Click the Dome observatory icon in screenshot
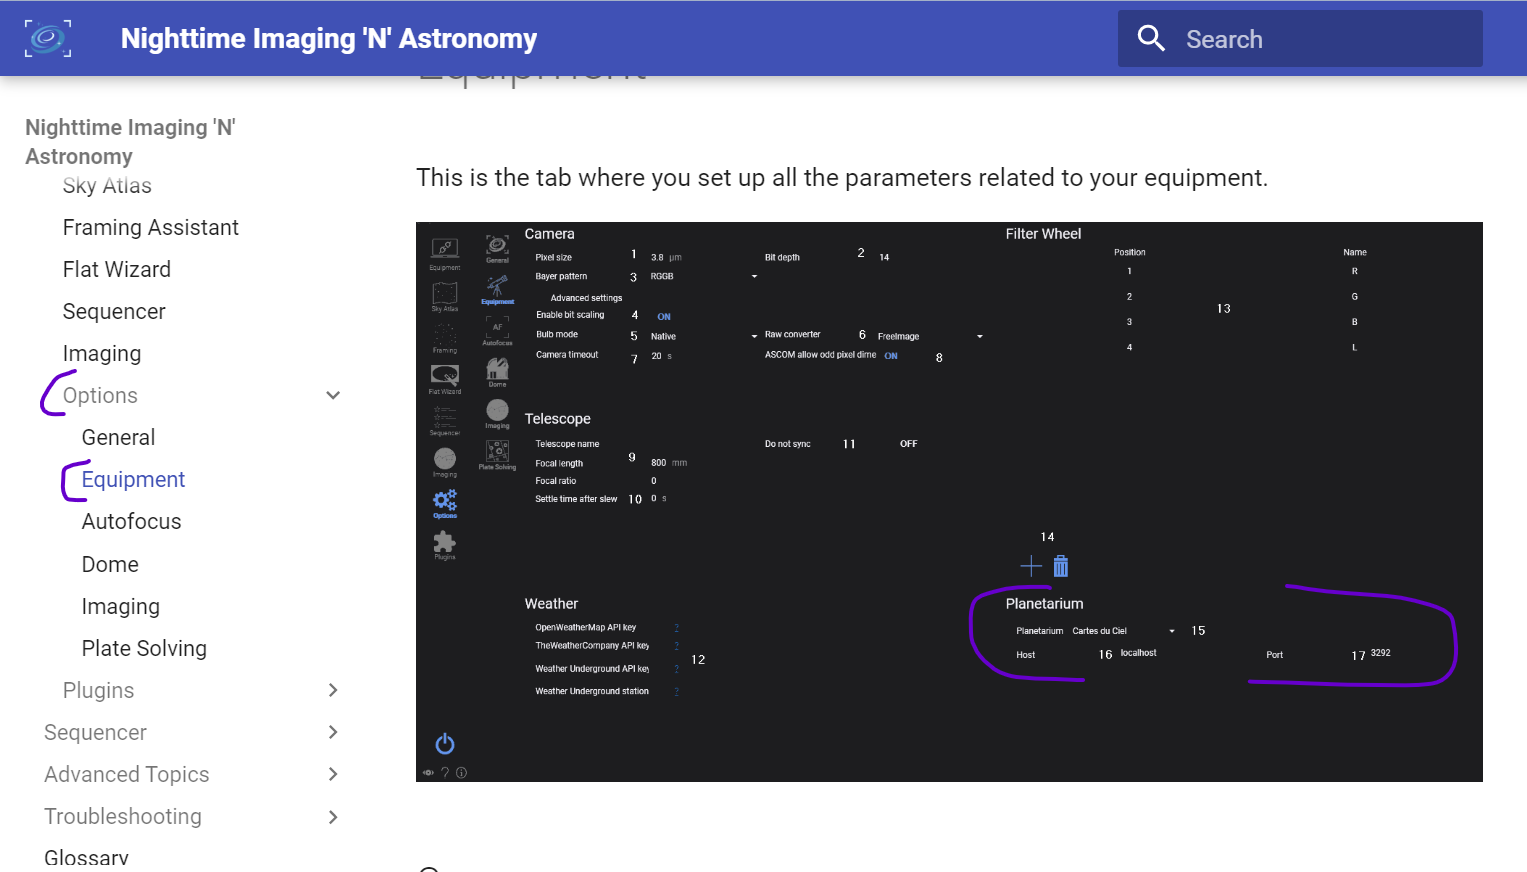The height and width of the screenshot is (872, 1527). tap(497, 369)
